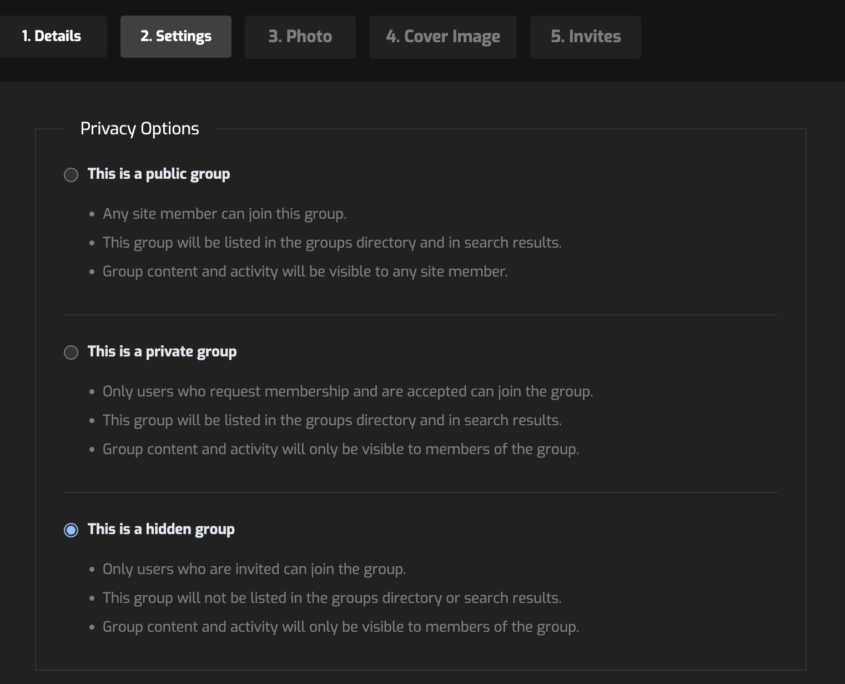Screen dimensions: 845x684
Task: Click the last bullet under private group
Action: (340, 449)
